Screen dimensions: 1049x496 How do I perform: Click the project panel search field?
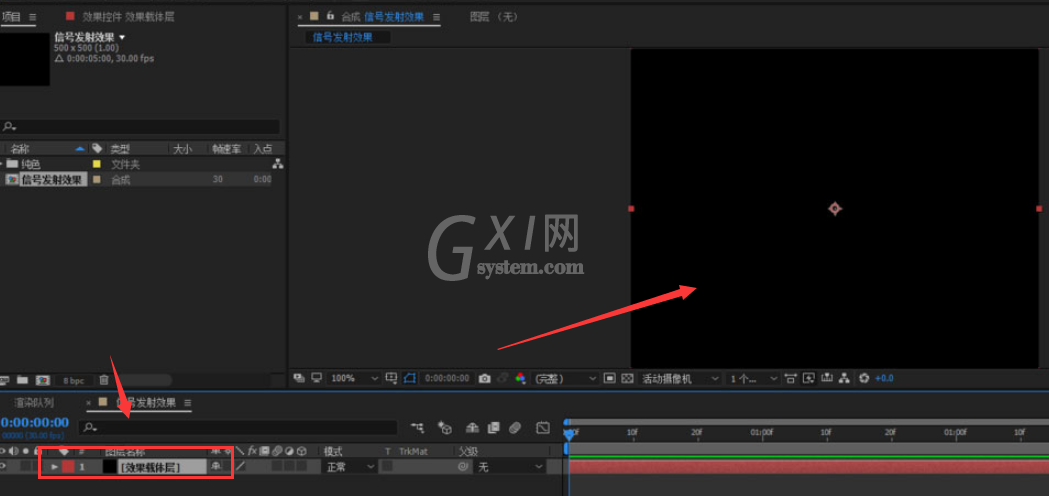tap(140, 127)
